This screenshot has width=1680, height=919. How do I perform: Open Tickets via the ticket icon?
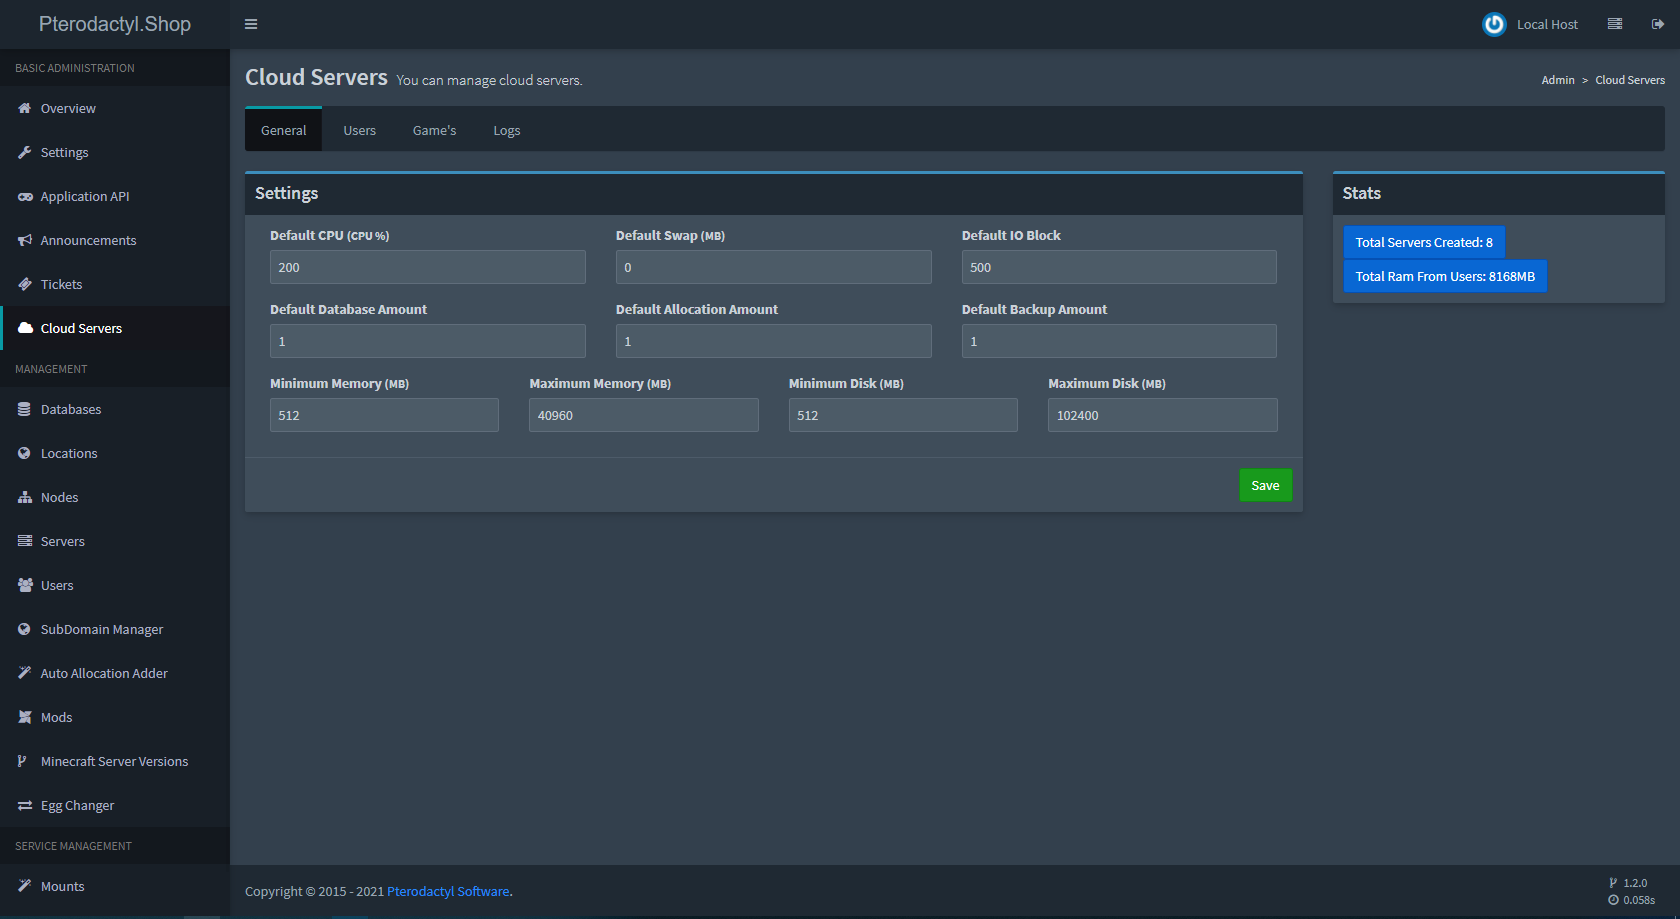pyautogui.click(x=25, y=284)
